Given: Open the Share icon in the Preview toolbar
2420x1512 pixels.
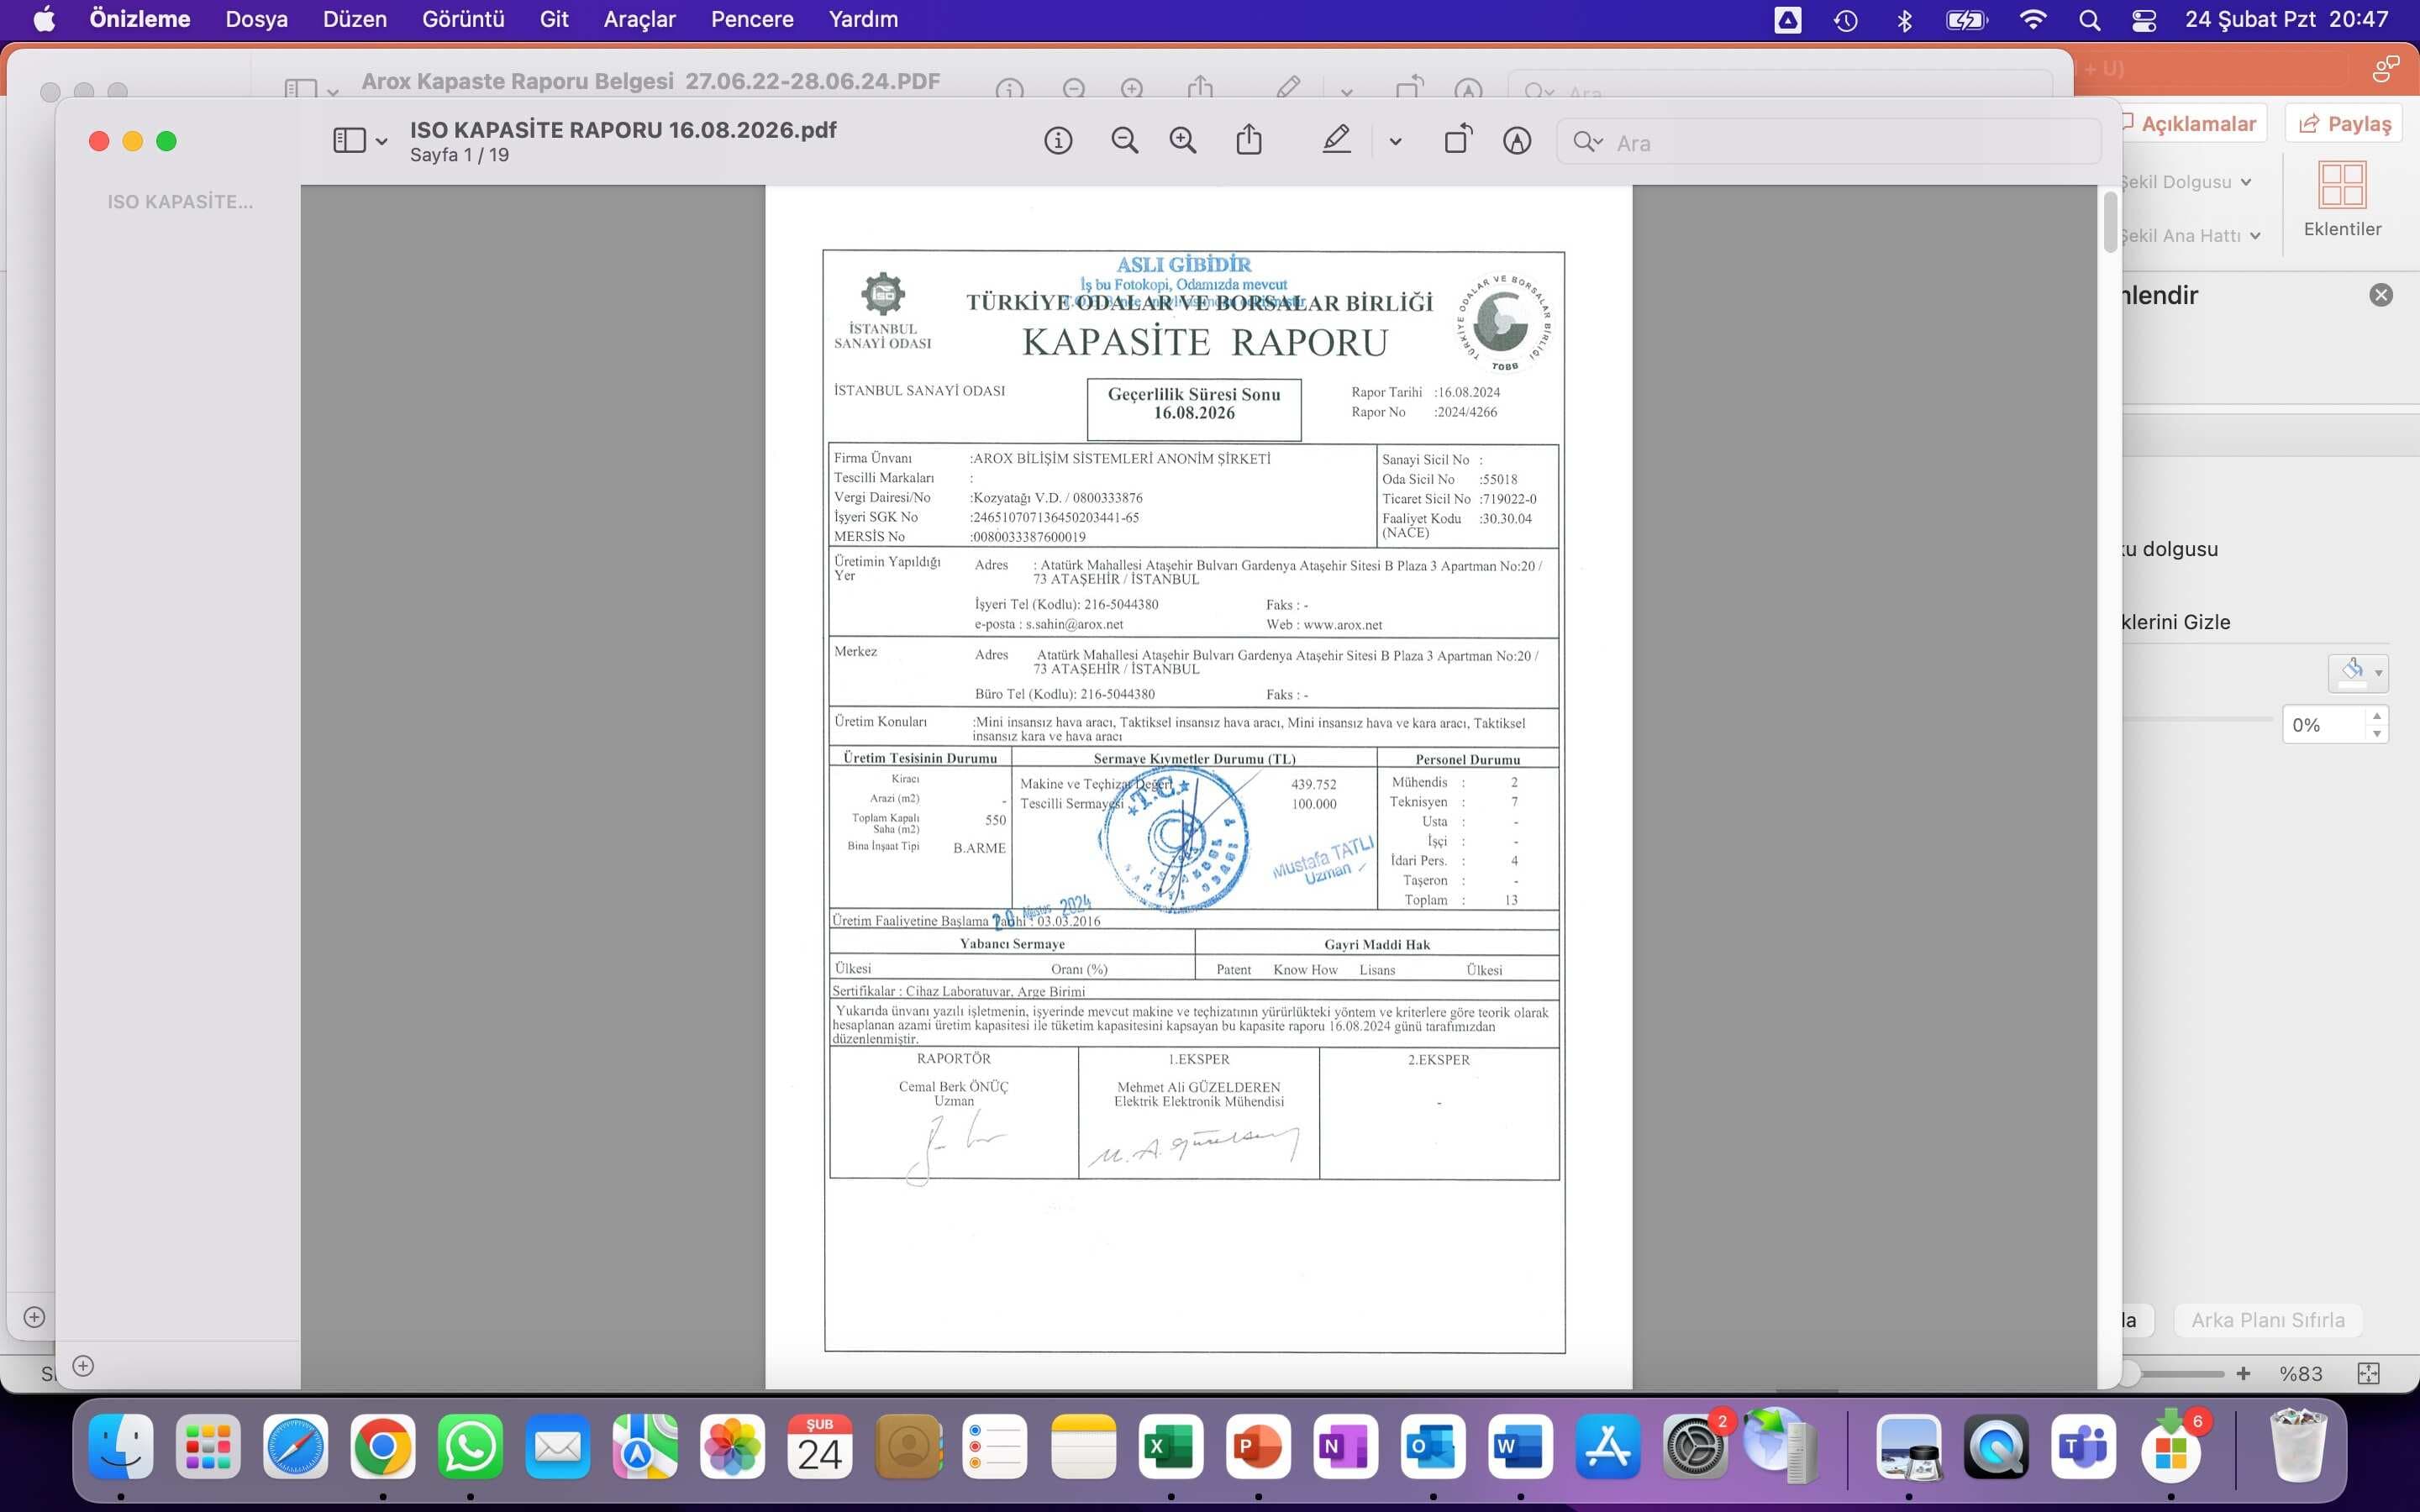Looking at the screenshot, I should click(x=1248, y=141).
